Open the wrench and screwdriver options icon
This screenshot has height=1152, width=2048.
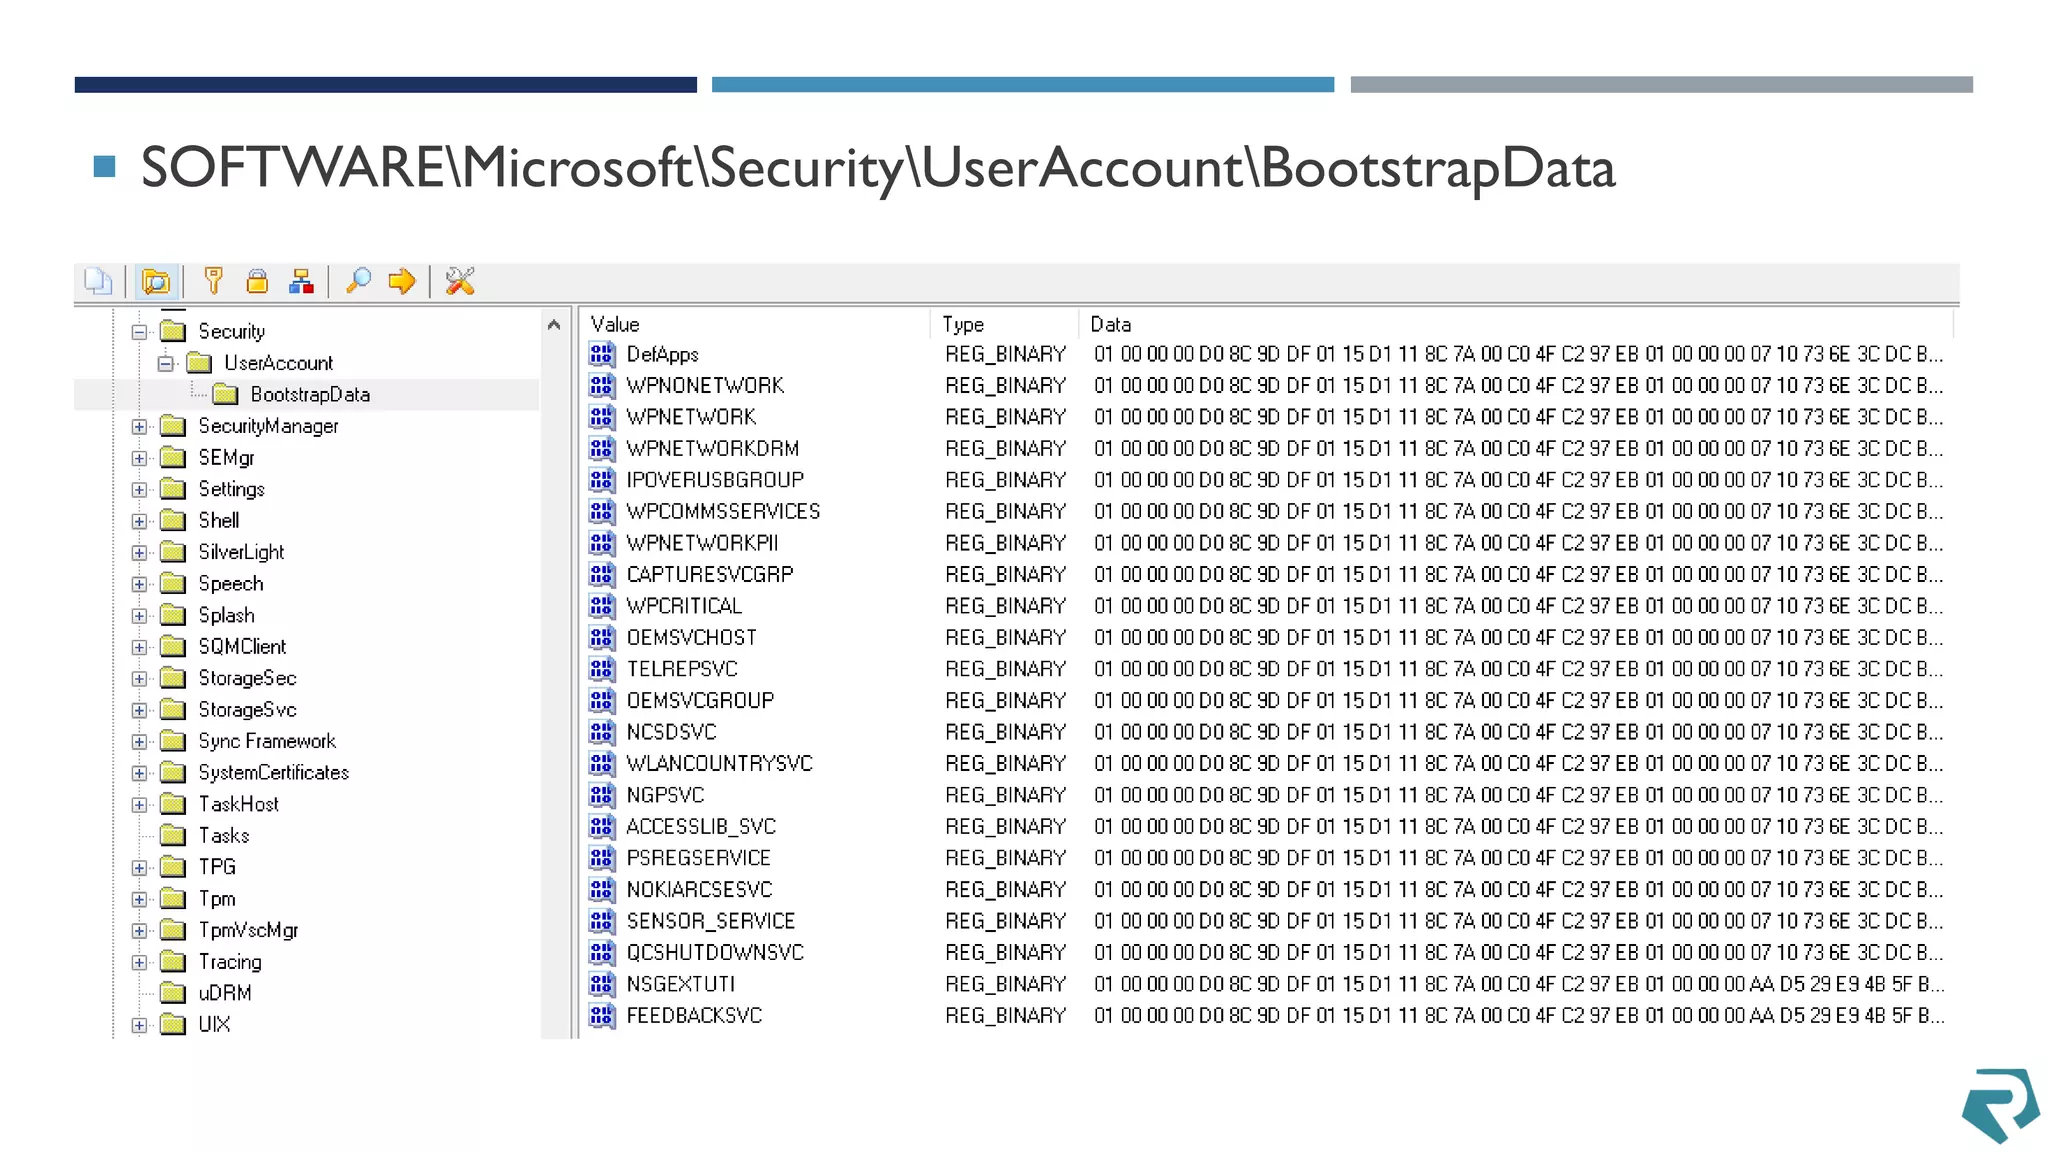point(459,281)
